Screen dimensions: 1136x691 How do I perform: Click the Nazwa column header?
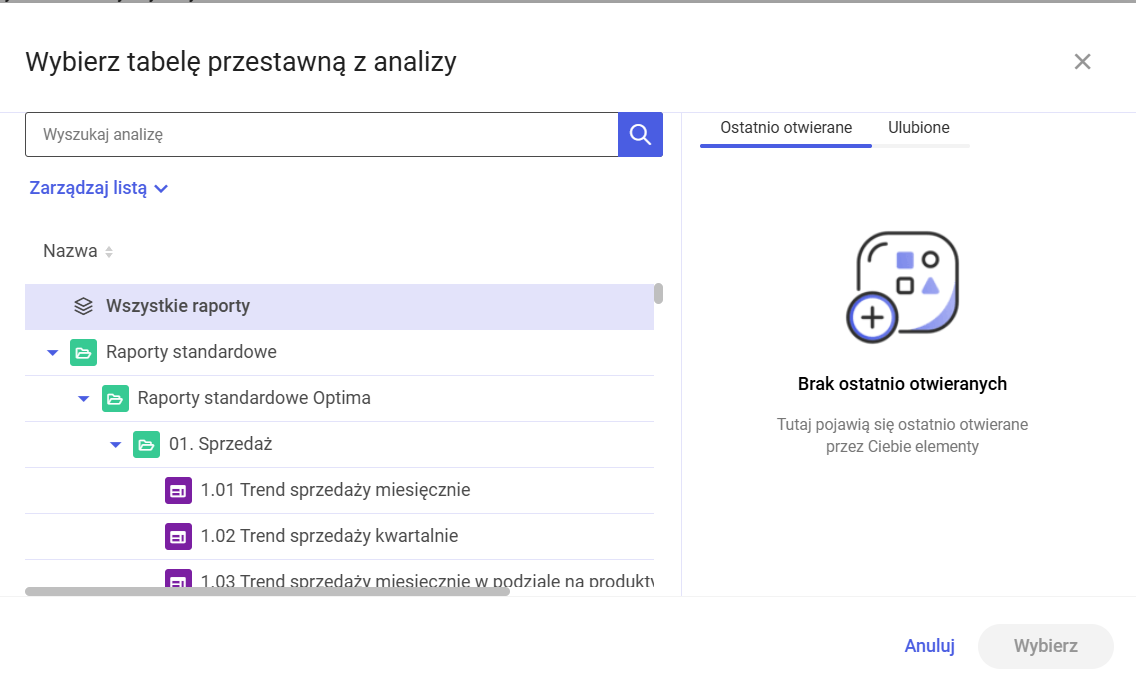(70, 251)
